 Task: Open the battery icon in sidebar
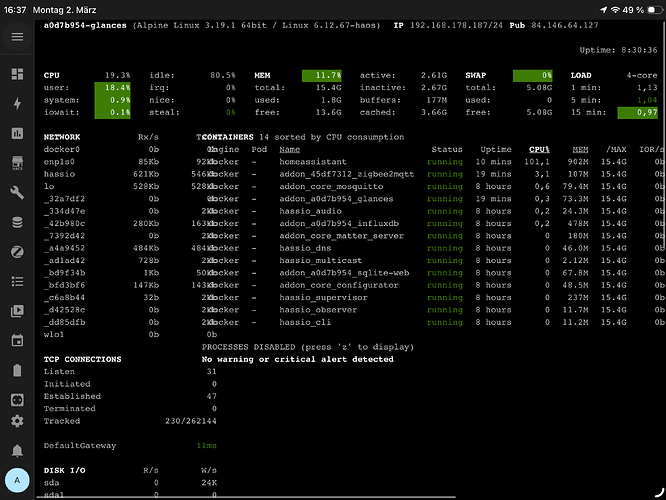click(17, 370)
